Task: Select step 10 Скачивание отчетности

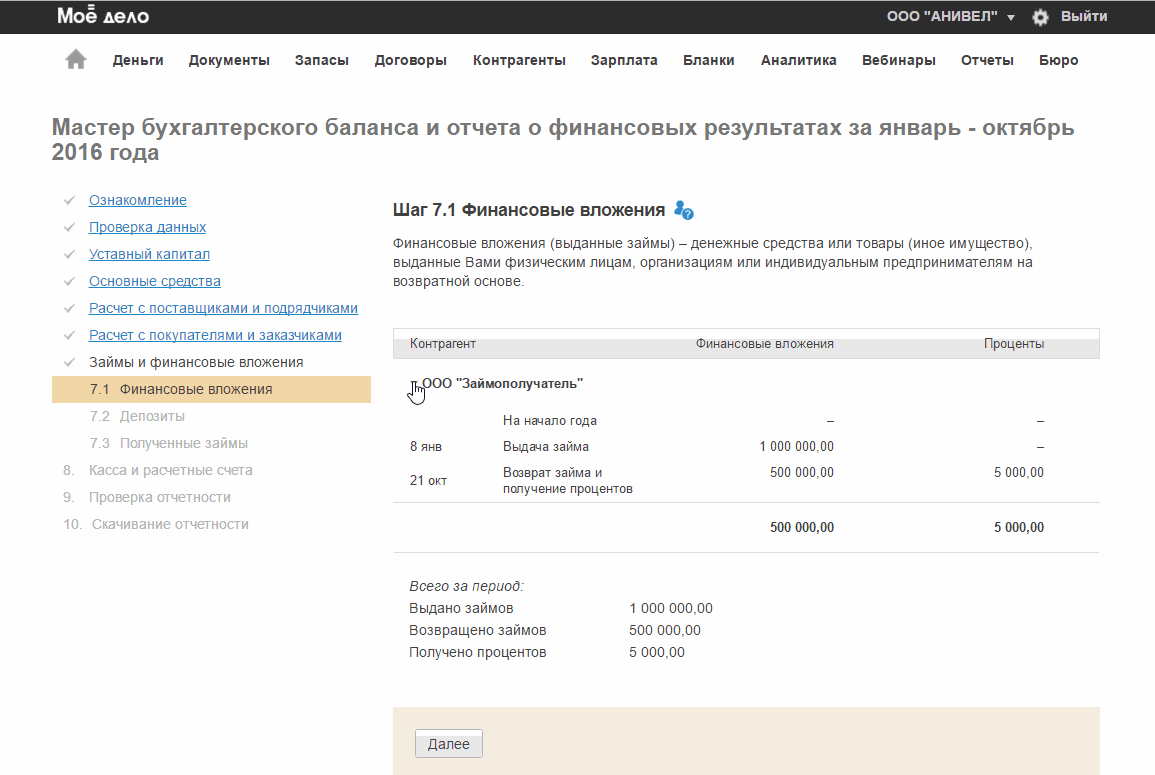Action: tap(155, 525)
